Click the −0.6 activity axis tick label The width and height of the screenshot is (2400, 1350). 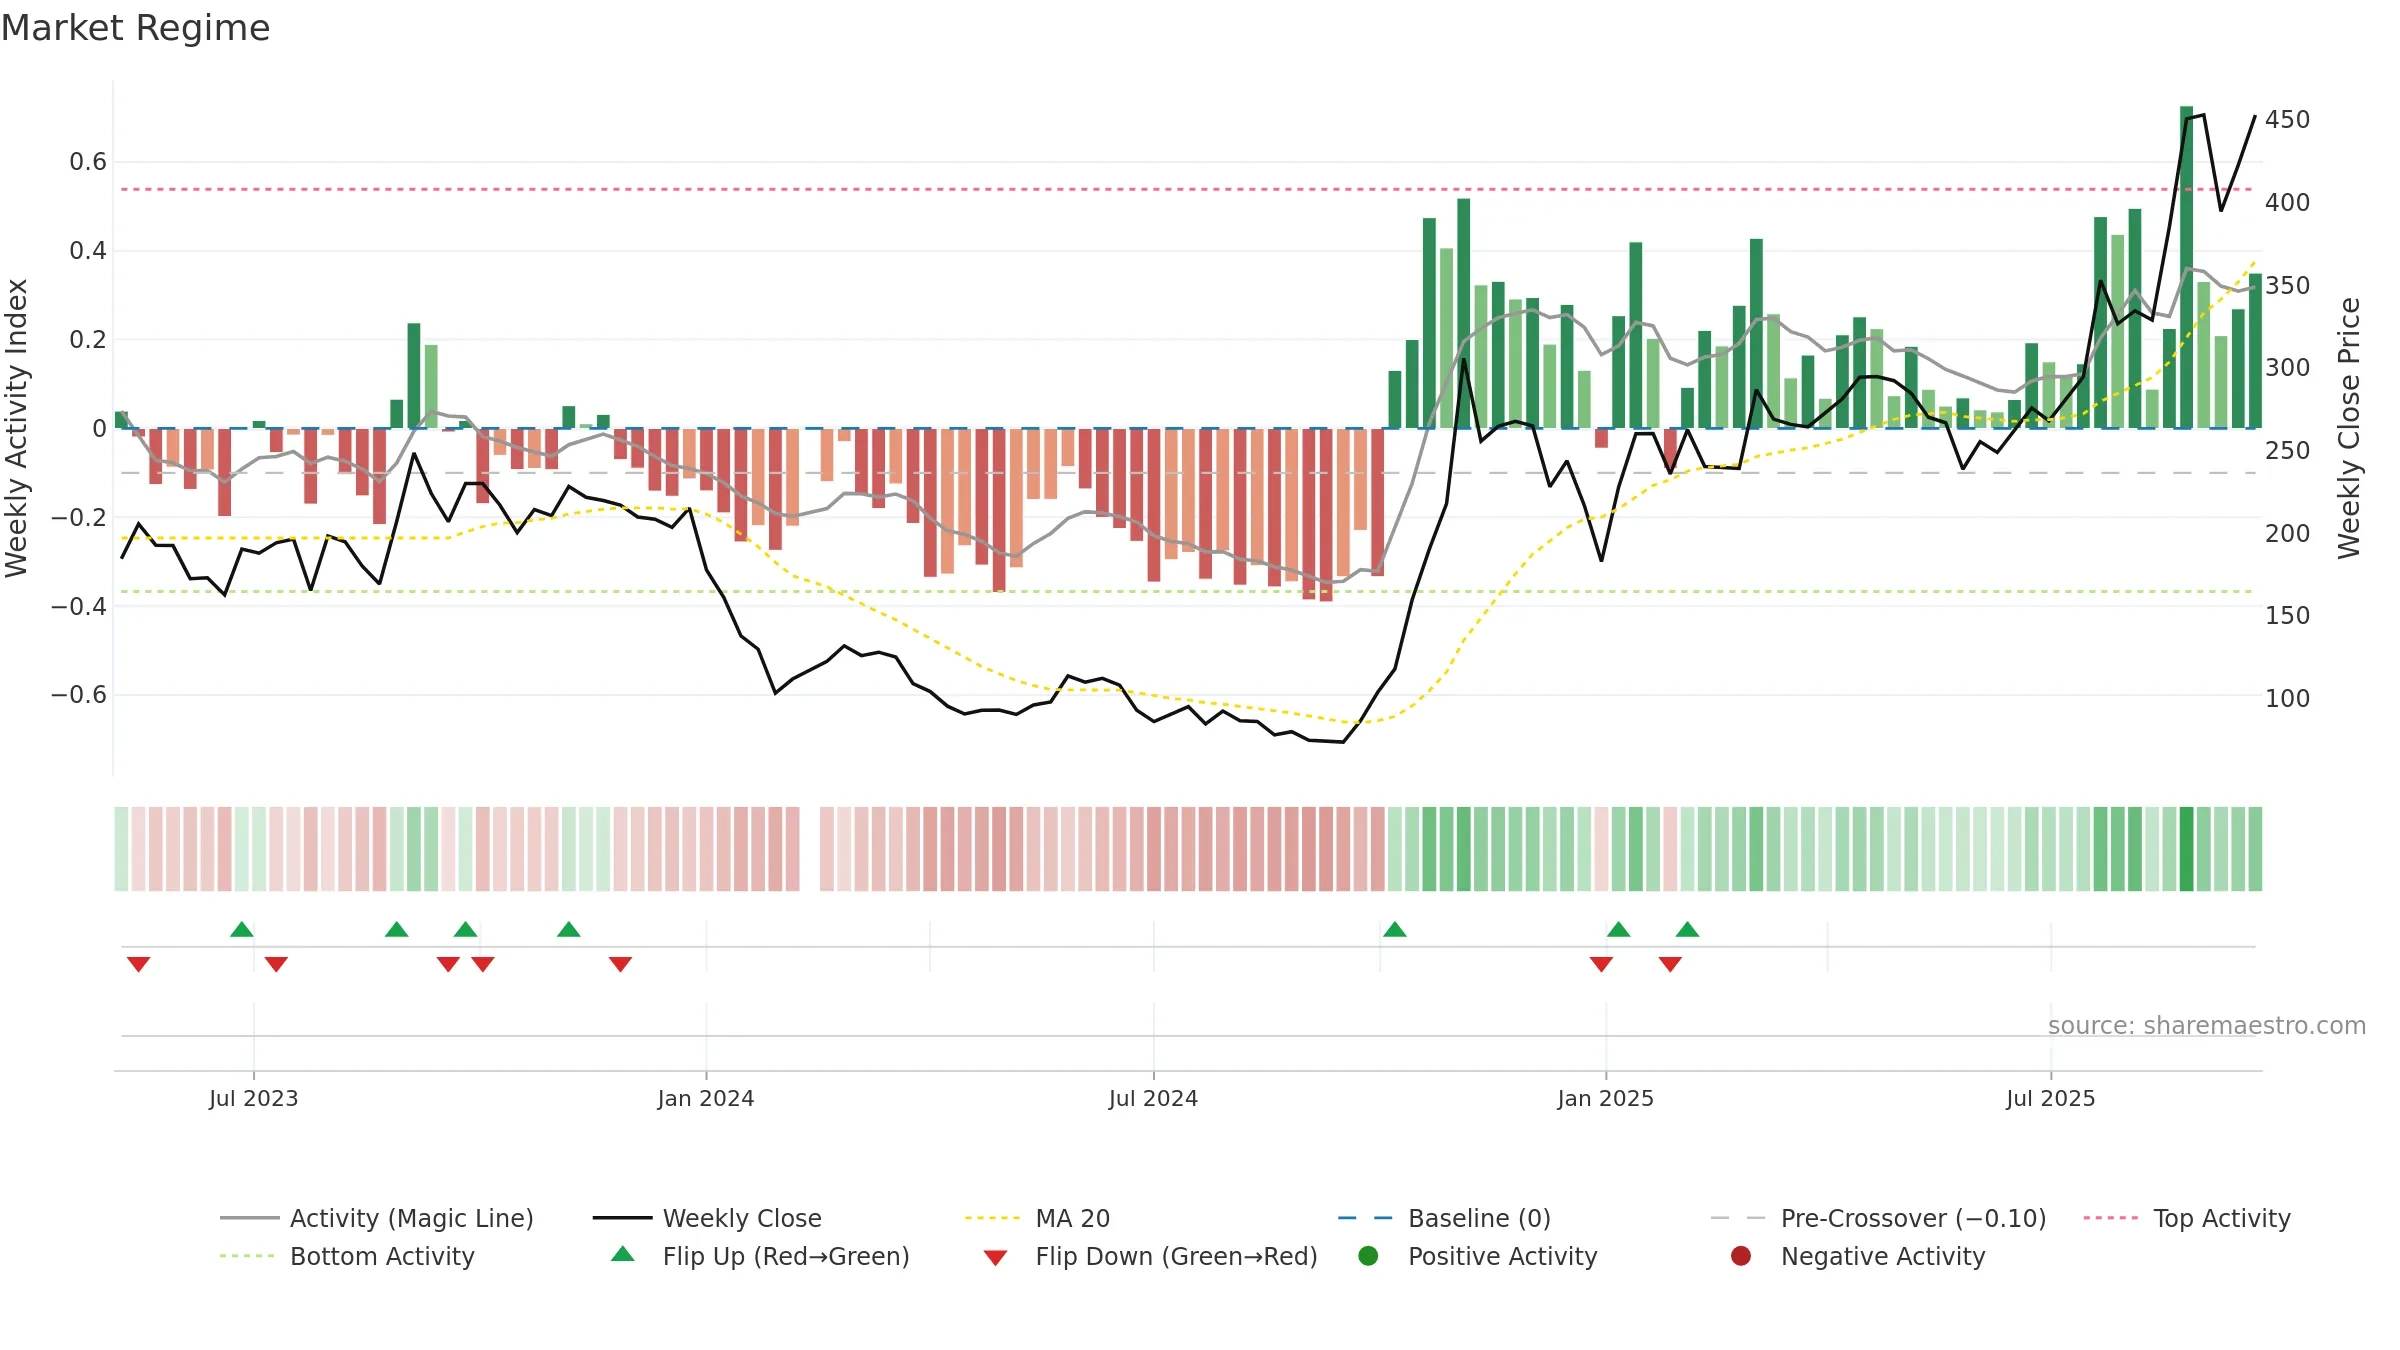pyautogui.click(x=78, y=695)
